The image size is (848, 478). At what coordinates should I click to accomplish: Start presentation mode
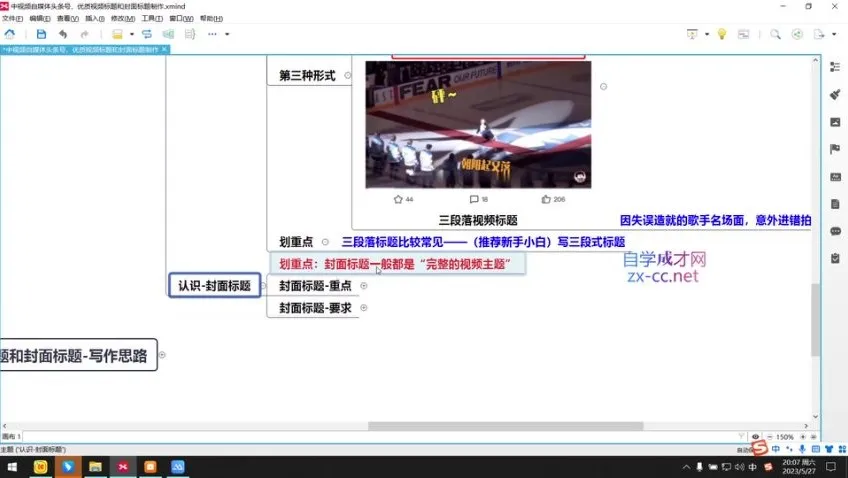[x=692, y=34]
